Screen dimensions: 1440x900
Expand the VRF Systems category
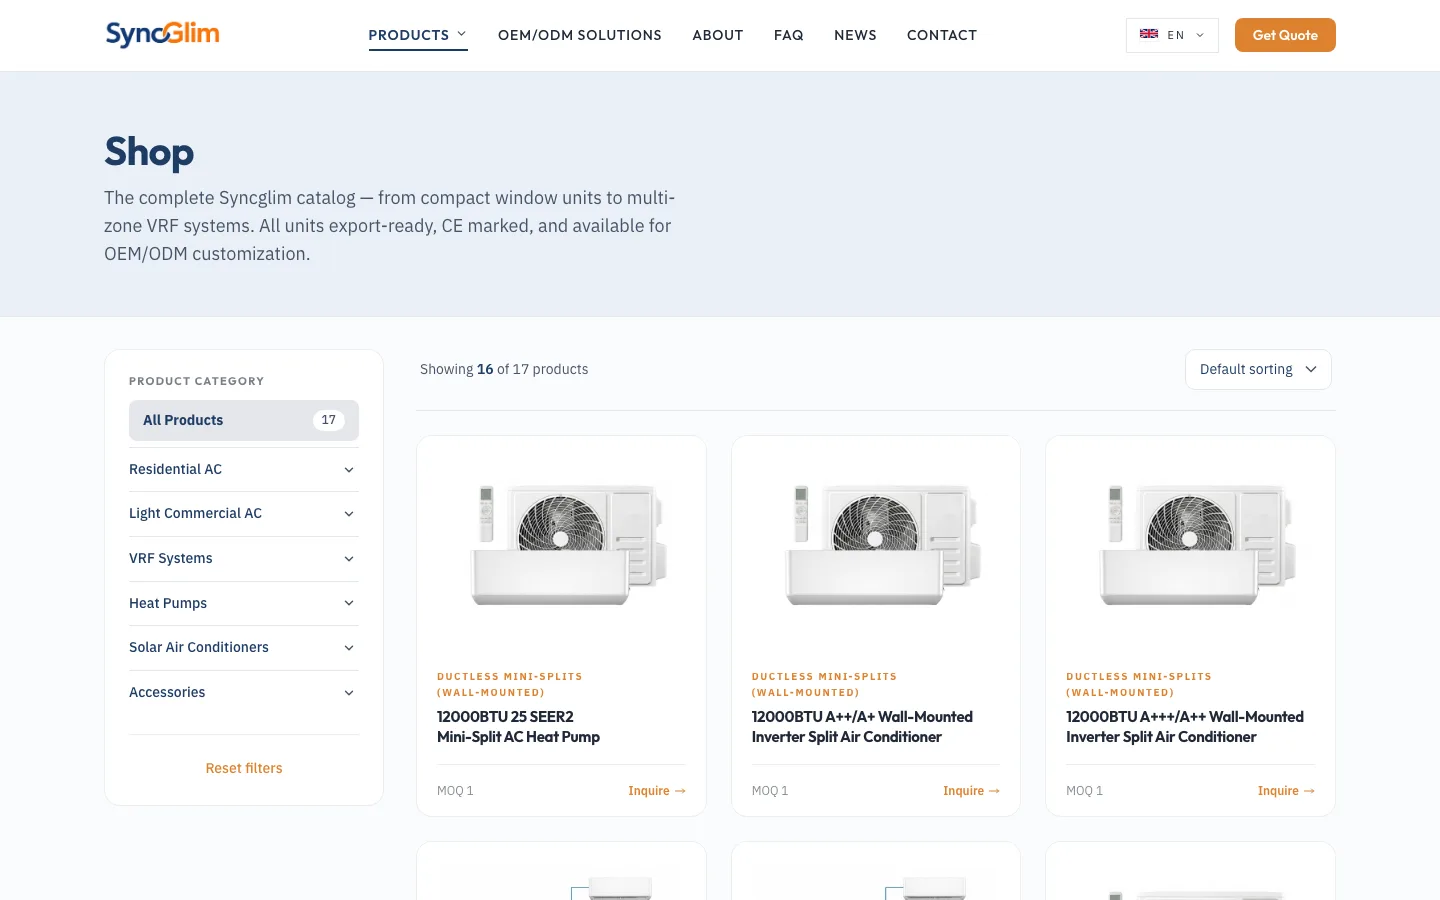(244, 558)
